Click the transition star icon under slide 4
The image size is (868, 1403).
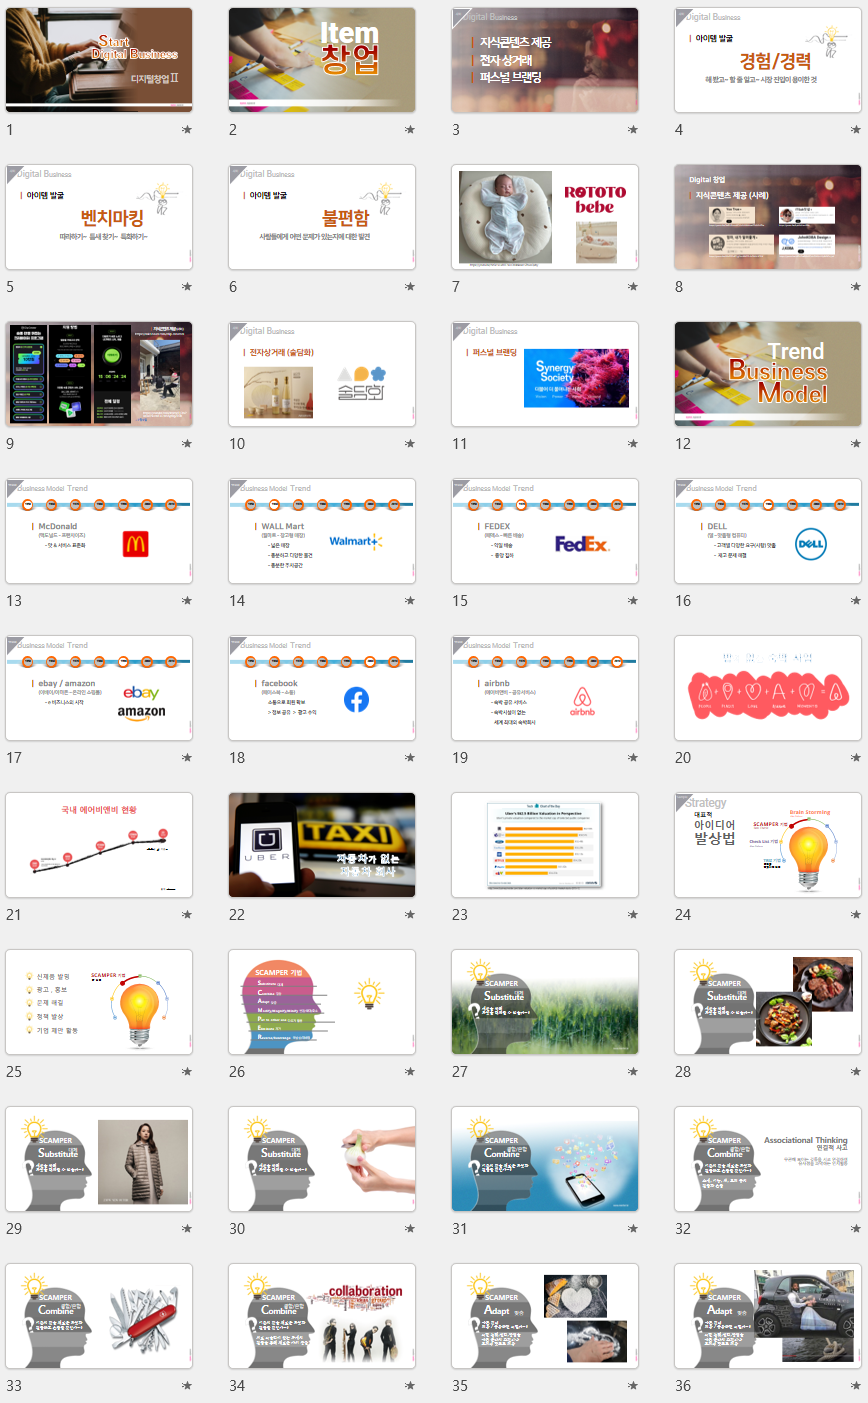(855, 130)
